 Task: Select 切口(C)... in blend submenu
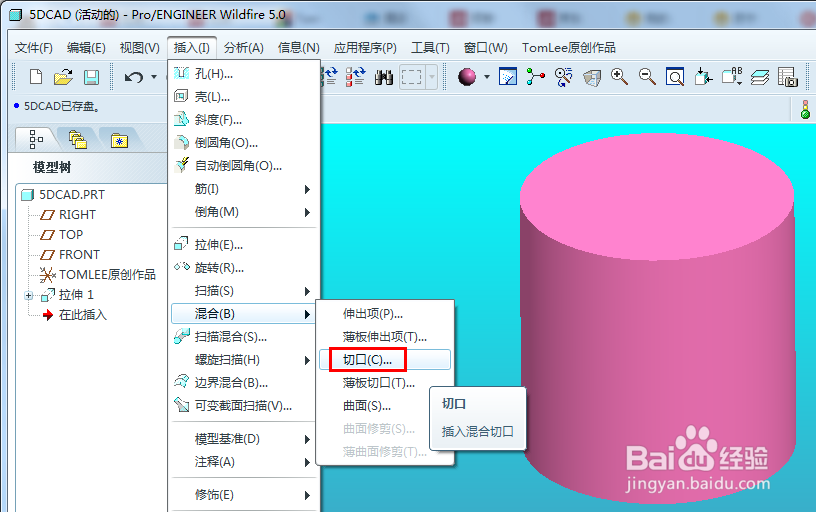pos(385,360)
